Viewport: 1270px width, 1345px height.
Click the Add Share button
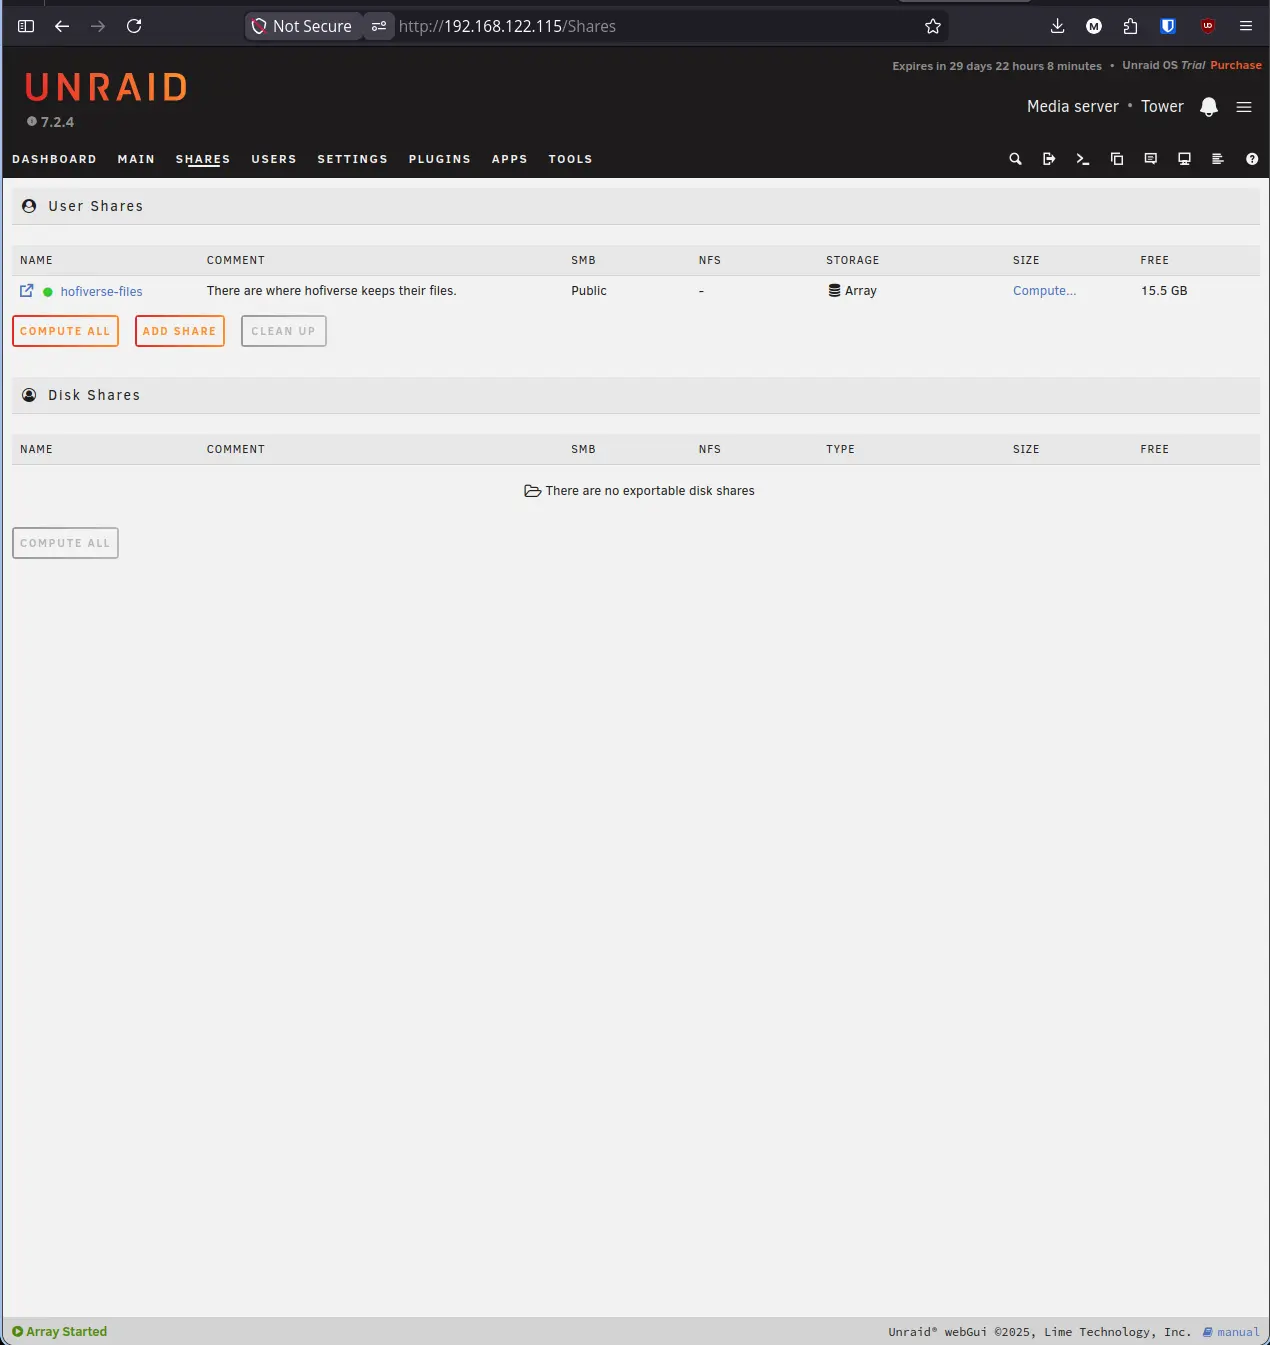click(179, 331)
